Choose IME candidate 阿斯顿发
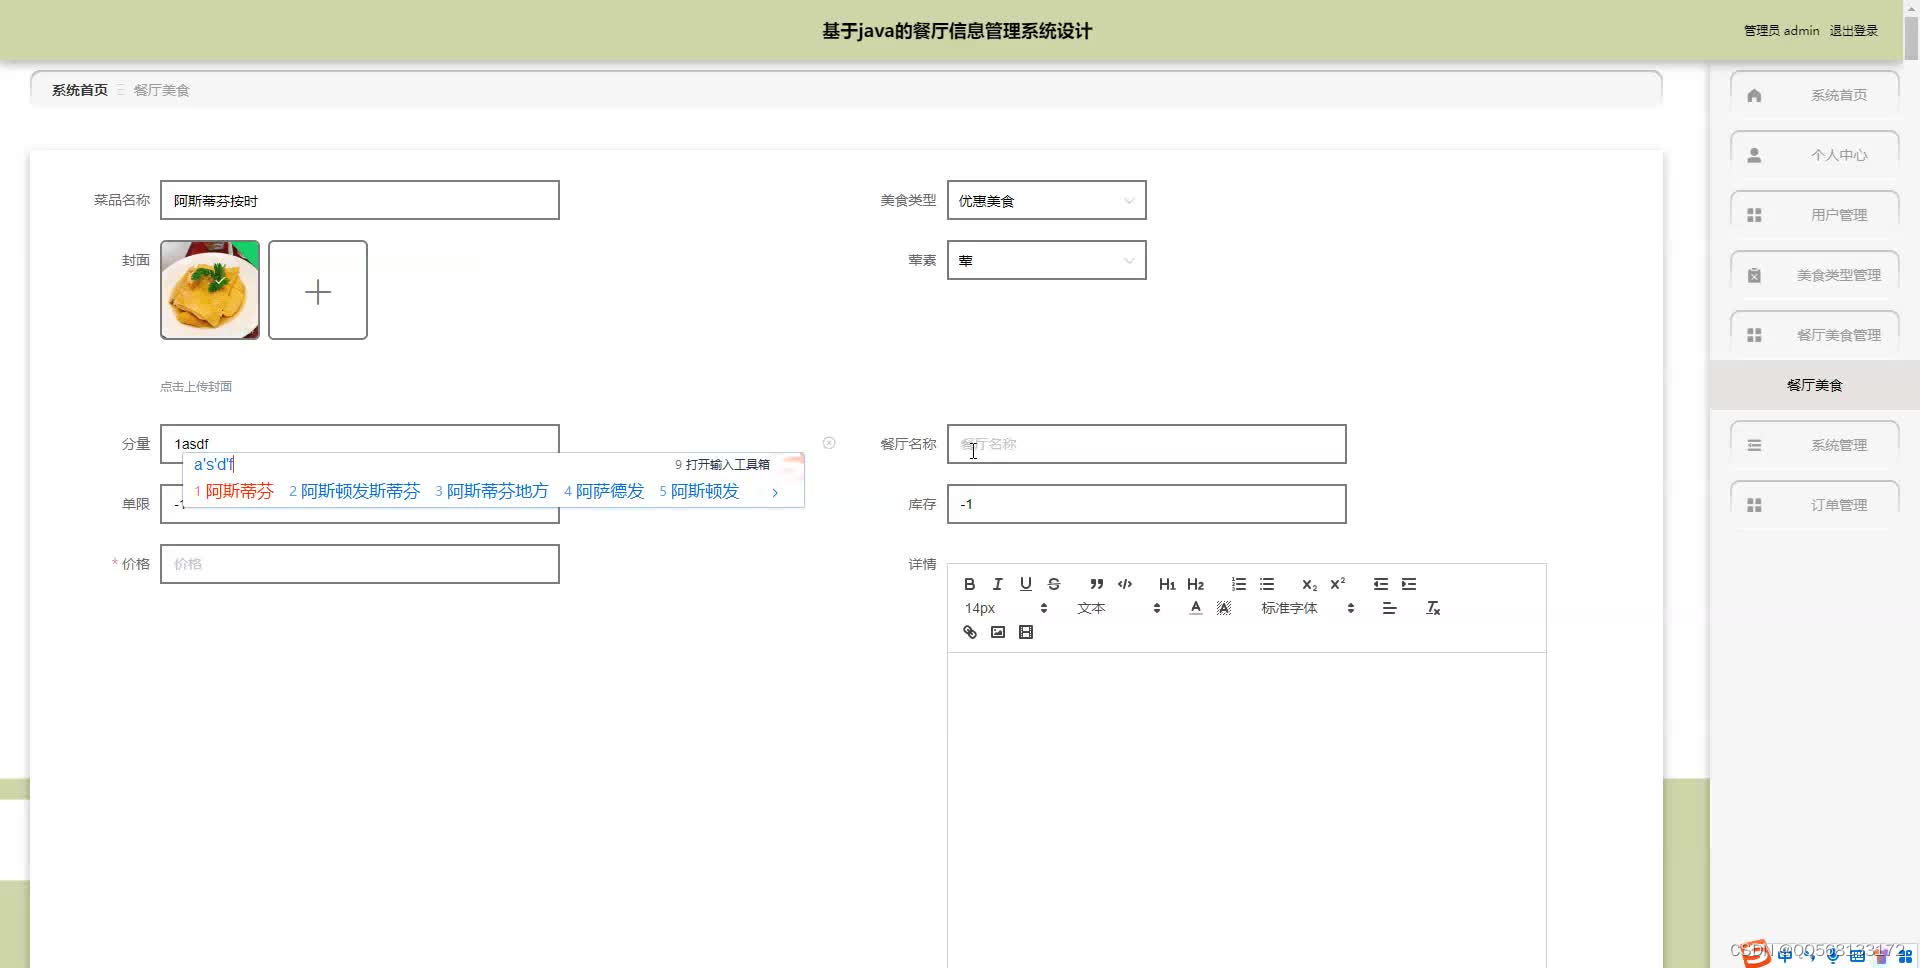 click(699, 491)
